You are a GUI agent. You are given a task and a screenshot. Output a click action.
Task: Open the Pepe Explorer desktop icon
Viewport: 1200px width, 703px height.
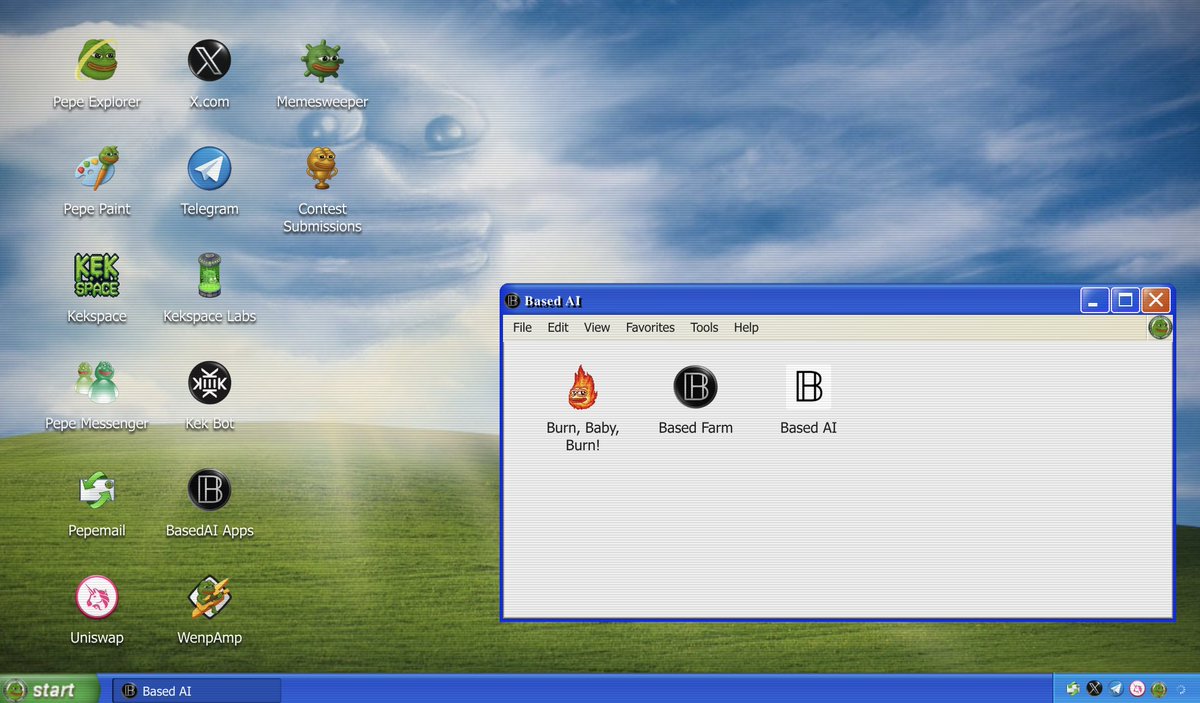point(97,61)
